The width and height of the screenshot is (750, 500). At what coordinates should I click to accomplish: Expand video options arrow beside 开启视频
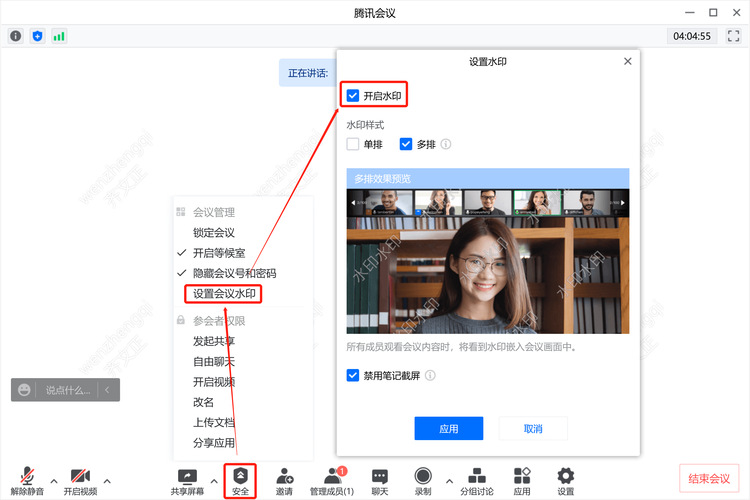[x=107, y=481]
